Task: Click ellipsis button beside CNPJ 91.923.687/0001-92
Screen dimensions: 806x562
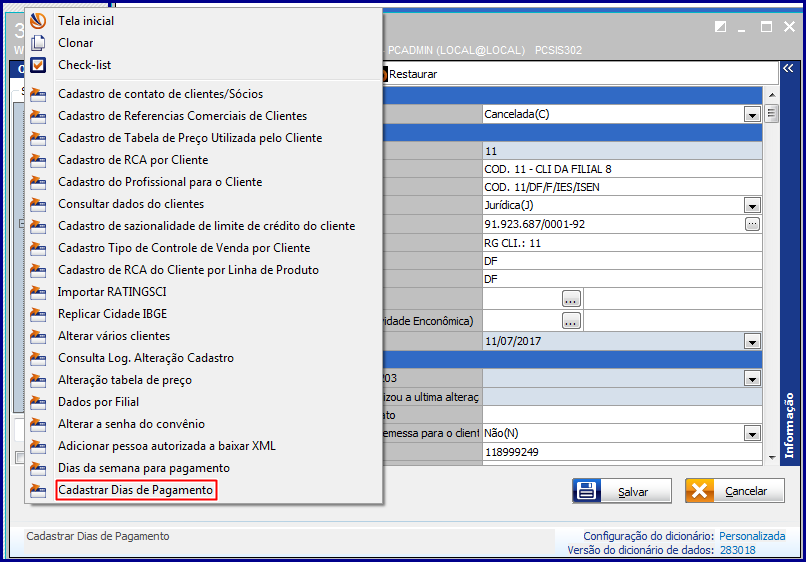Action: coord(752,224)
